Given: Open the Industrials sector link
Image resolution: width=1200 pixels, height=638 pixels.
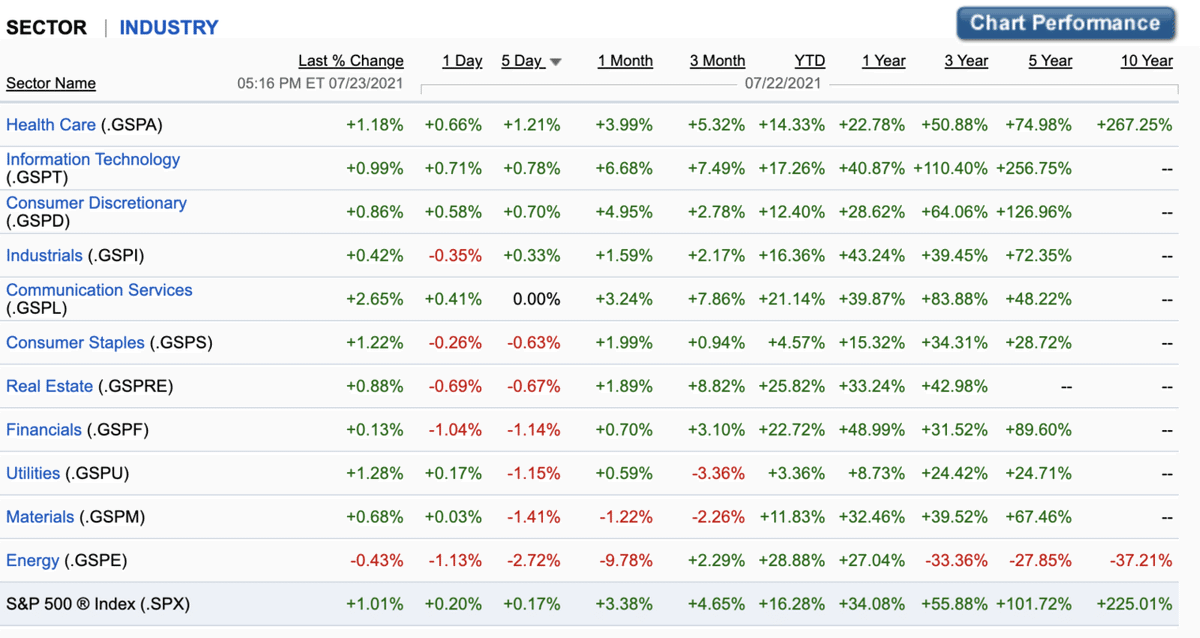Looking at the screenshot, I should [x=44, y=255].
